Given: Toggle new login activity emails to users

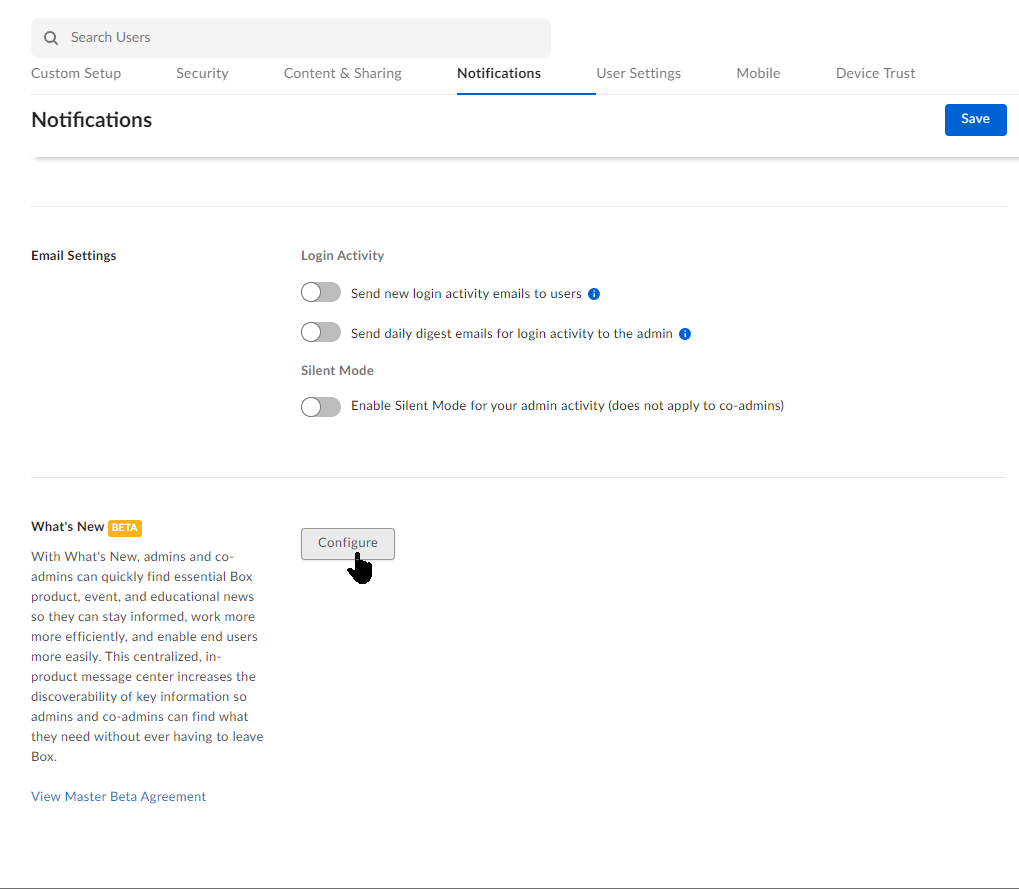Looking at the screenshot, I should [x=321, y=292].
